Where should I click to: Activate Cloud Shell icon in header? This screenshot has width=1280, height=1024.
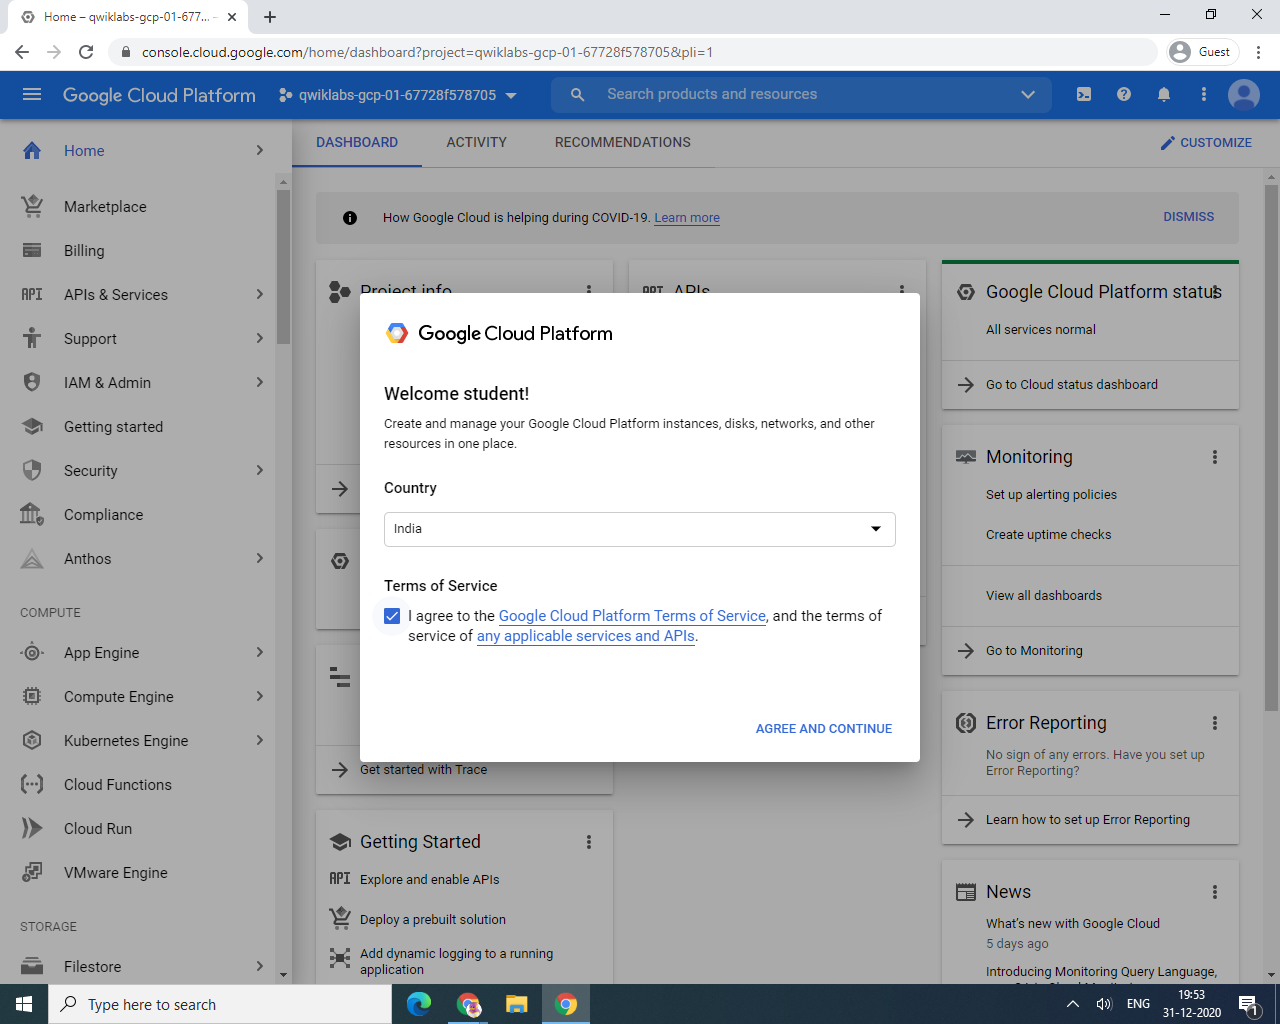(1084, 94)
